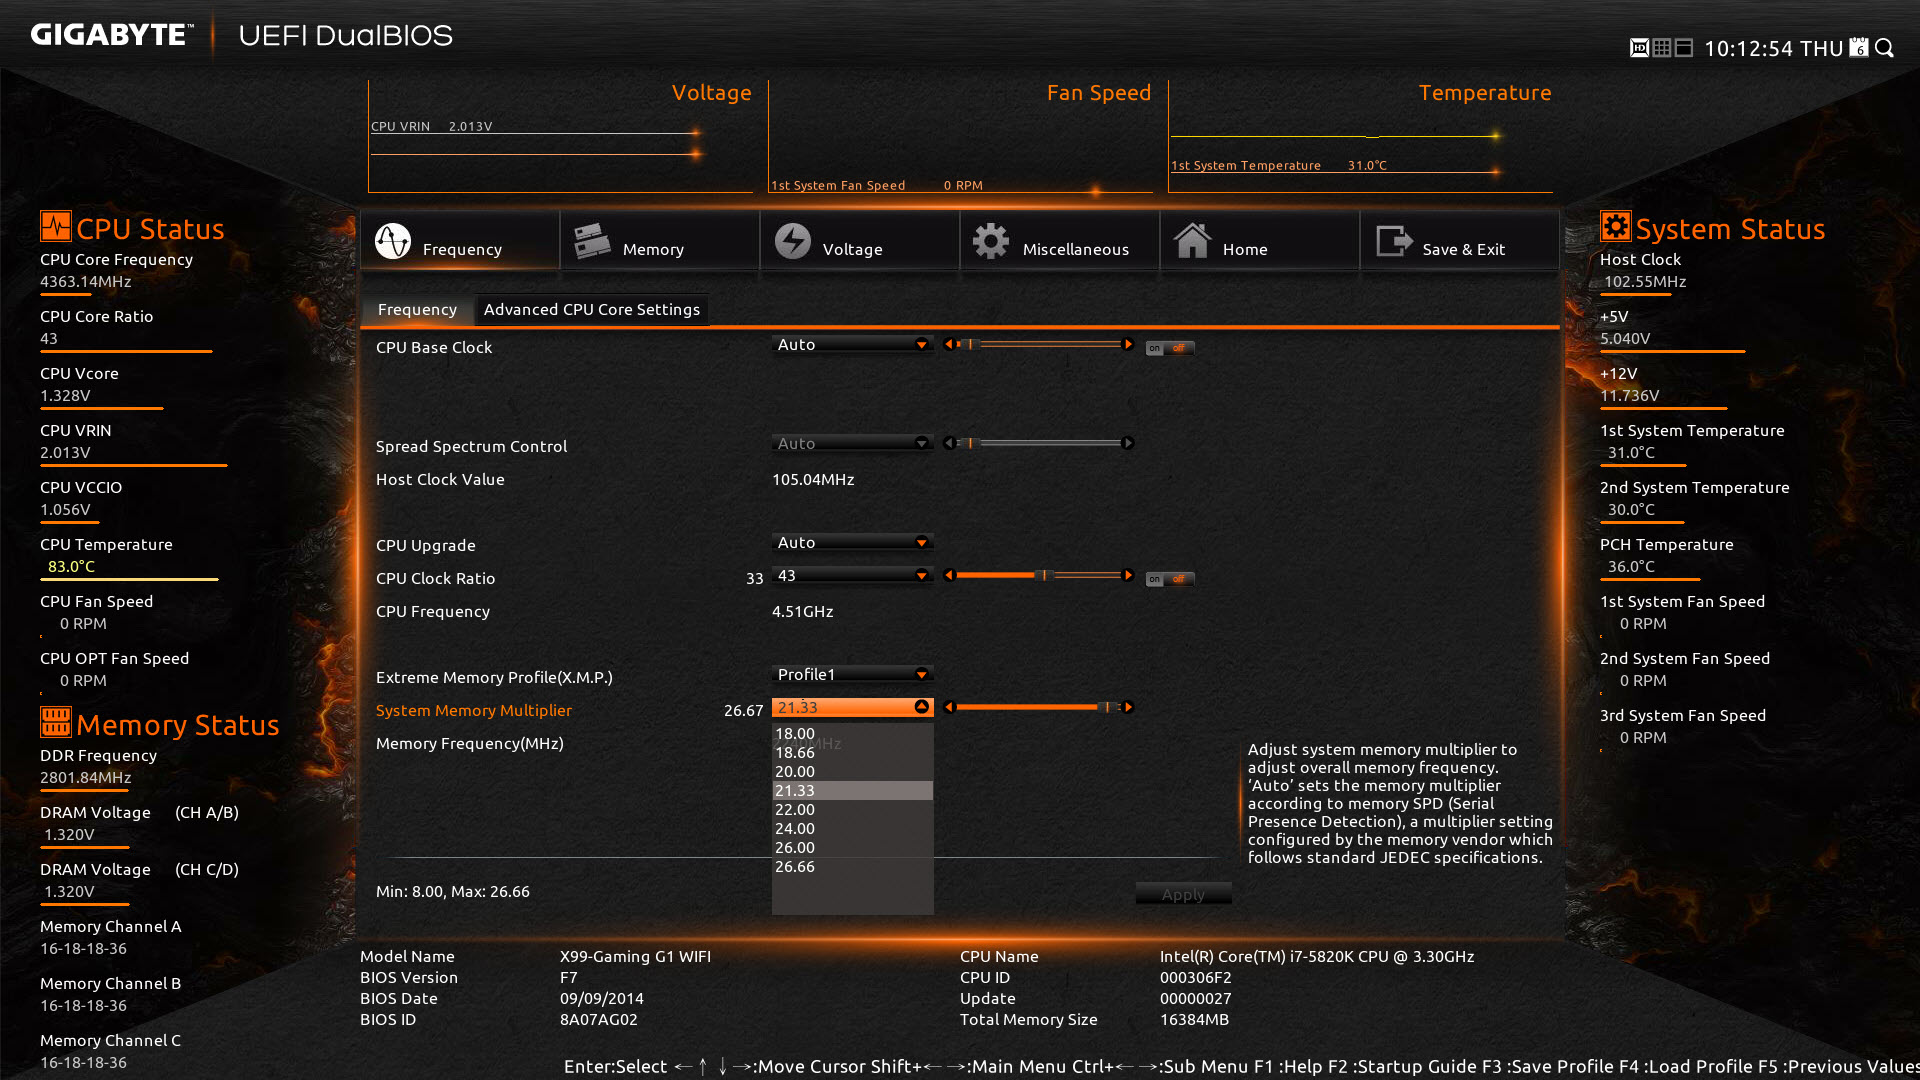Click the Voltage lightning bolt icon

(793, 241)
